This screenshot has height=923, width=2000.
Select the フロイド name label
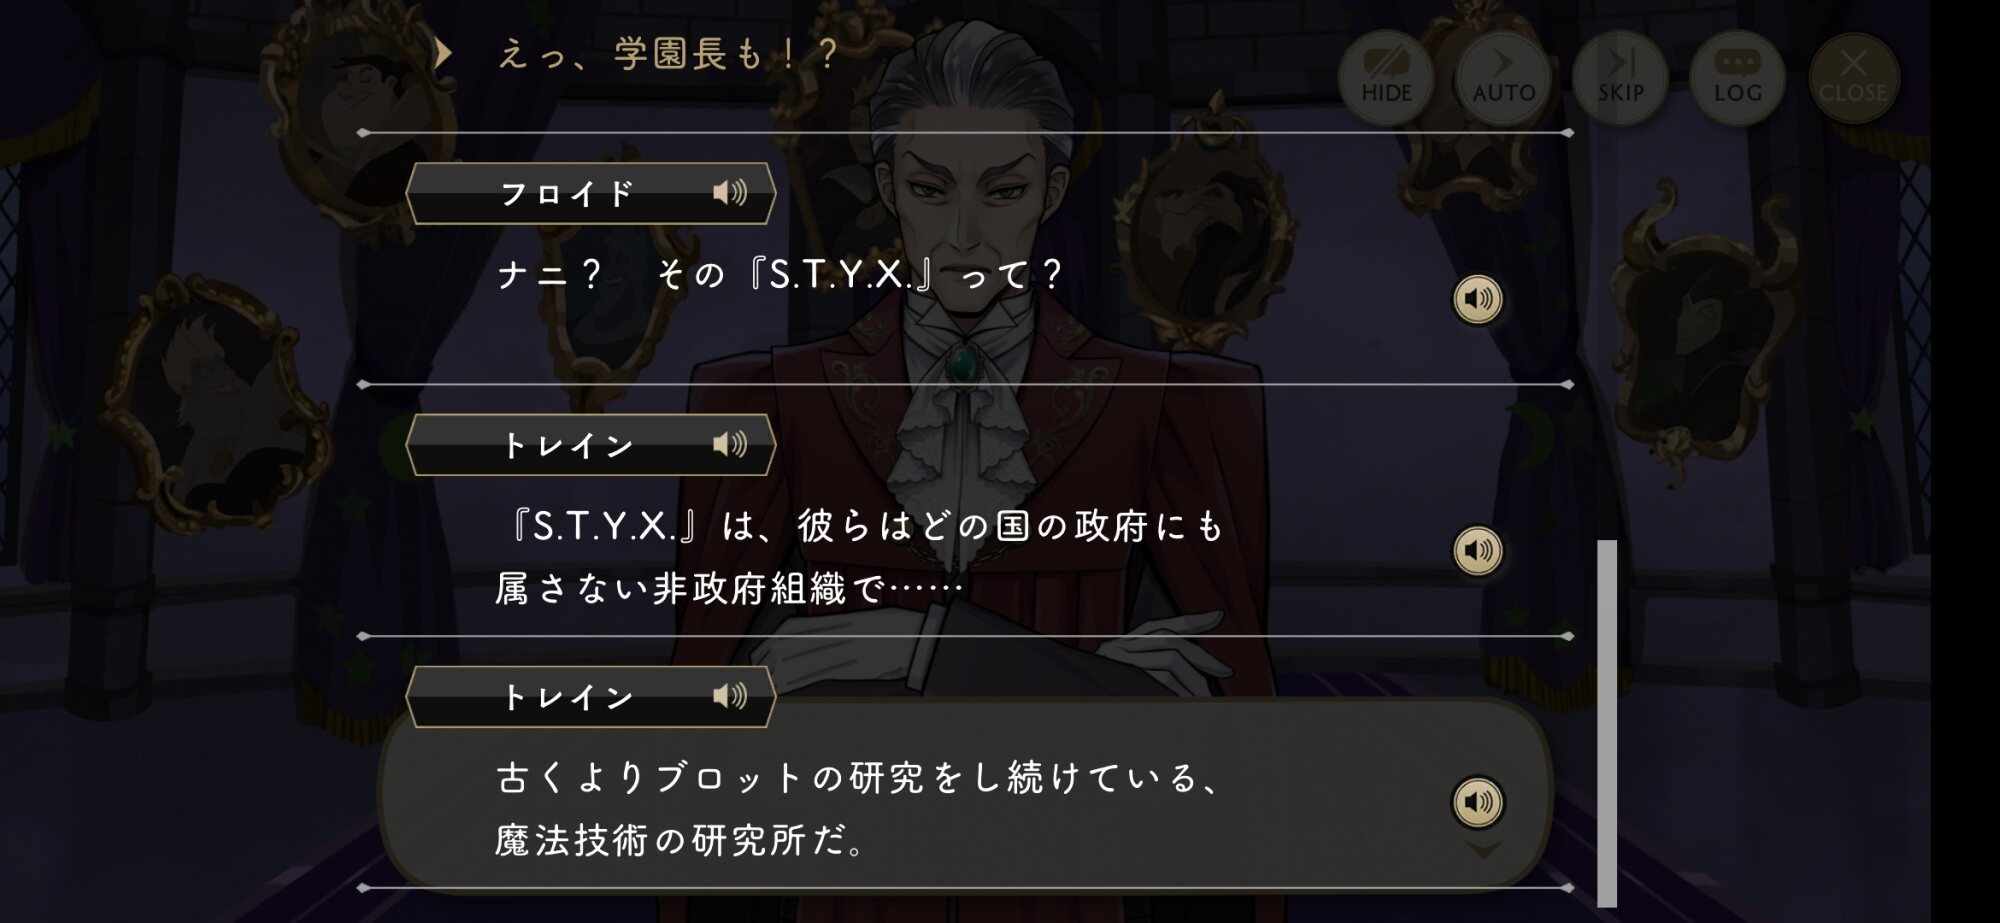566,193
